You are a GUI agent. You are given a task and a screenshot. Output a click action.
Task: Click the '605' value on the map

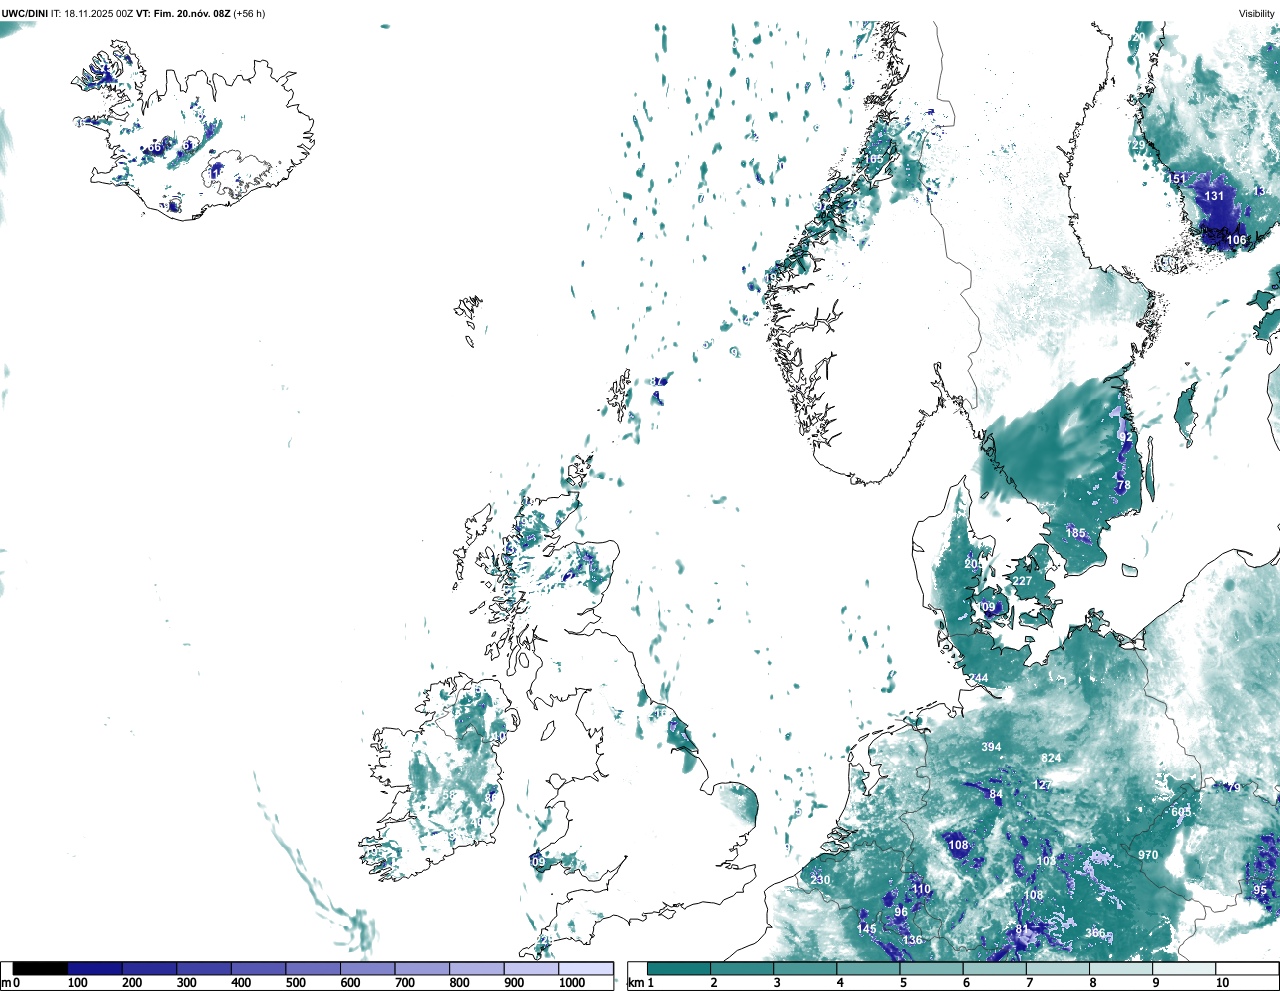1181,812
